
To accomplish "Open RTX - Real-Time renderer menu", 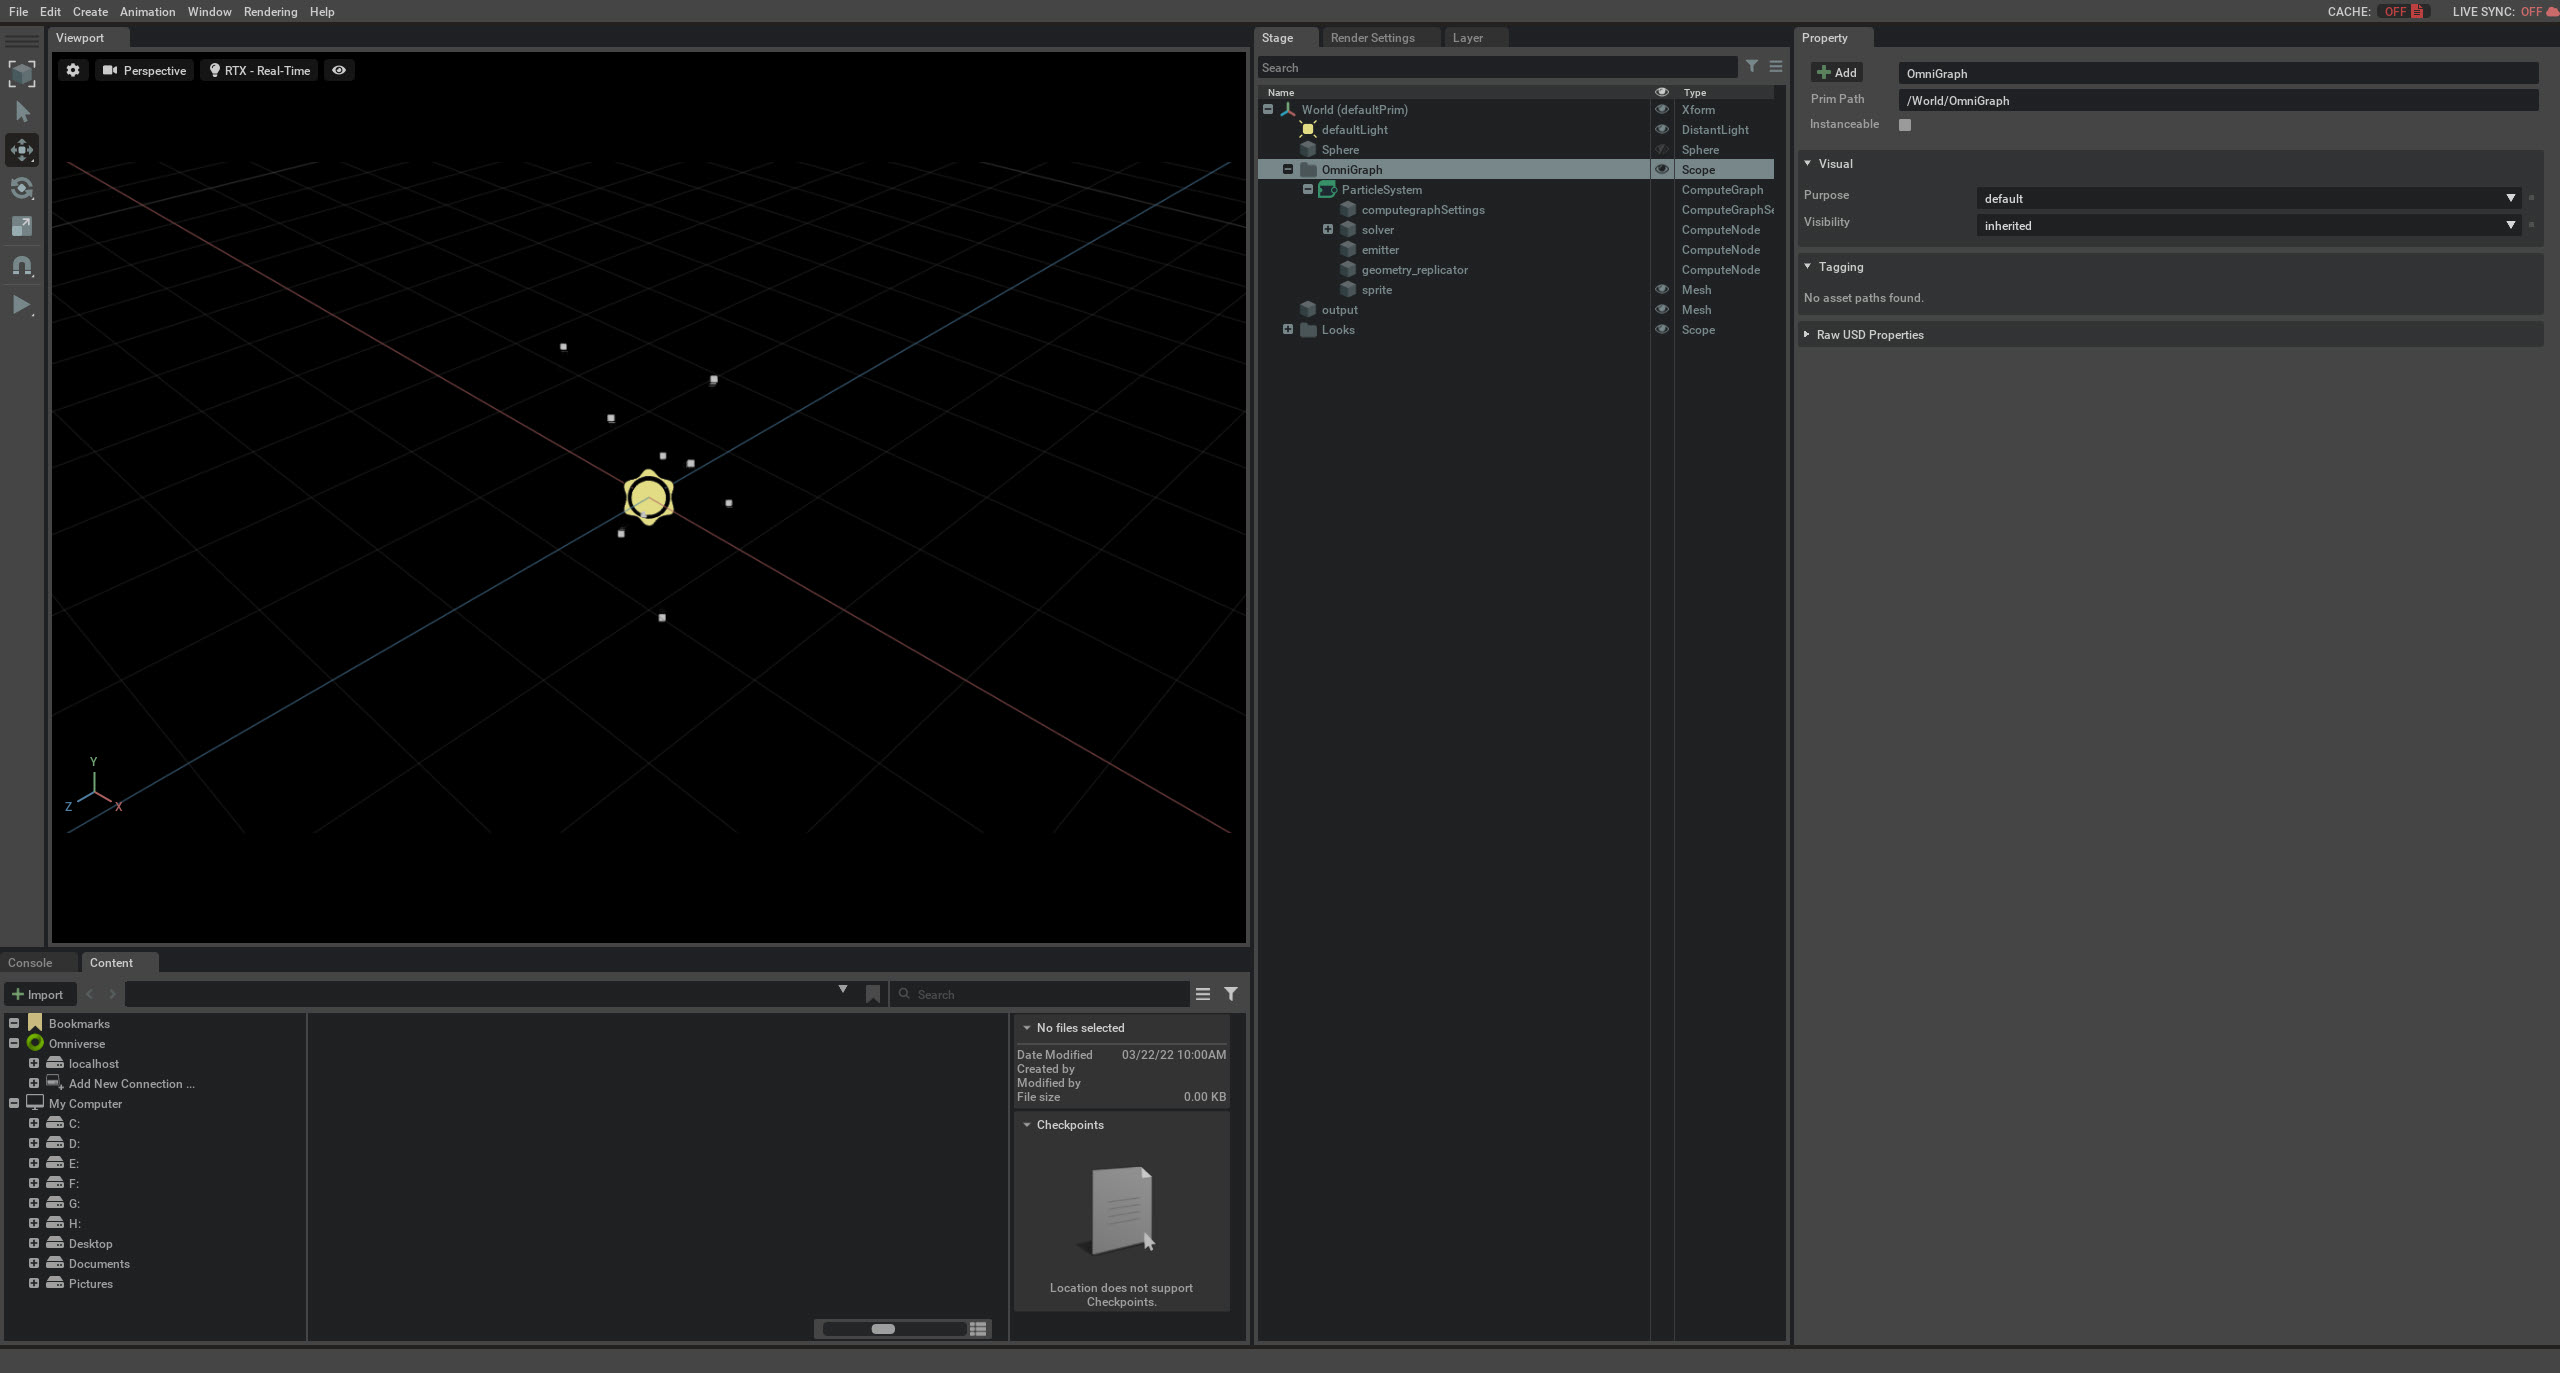I will [260, 70].
